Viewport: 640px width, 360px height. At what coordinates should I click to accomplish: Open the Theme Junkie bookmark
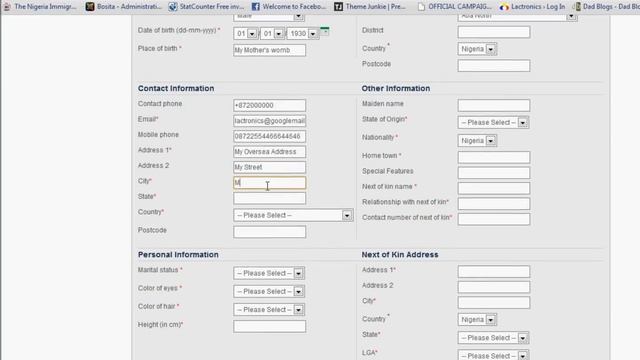[x=370, y=7]
